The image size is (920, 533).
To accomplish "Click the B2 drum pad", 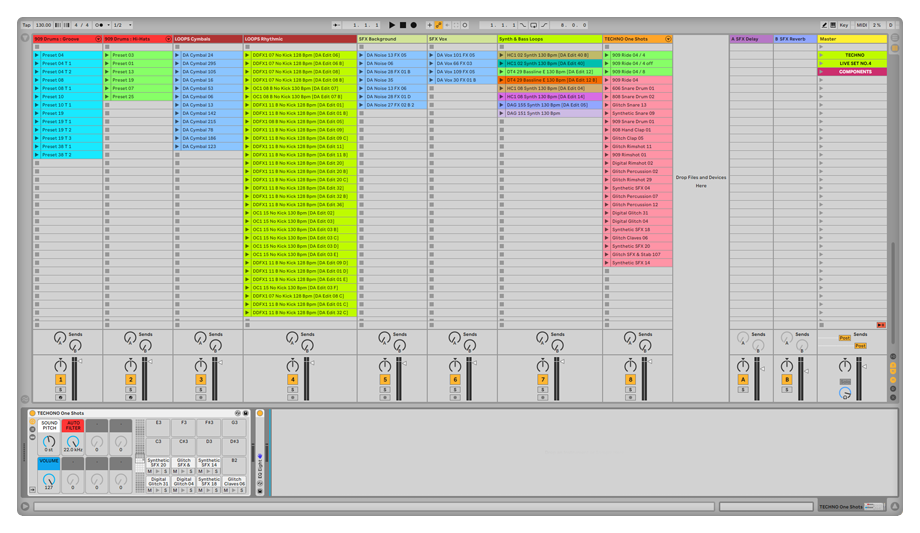I will (x=234, y=465).
